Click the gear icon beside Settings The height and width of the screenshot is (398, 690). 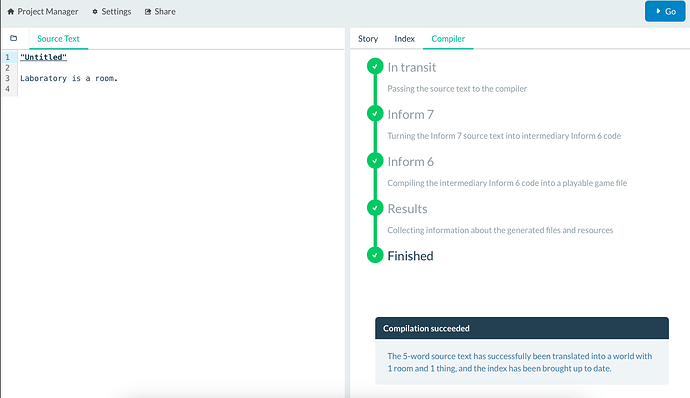(x=95, y=11)
